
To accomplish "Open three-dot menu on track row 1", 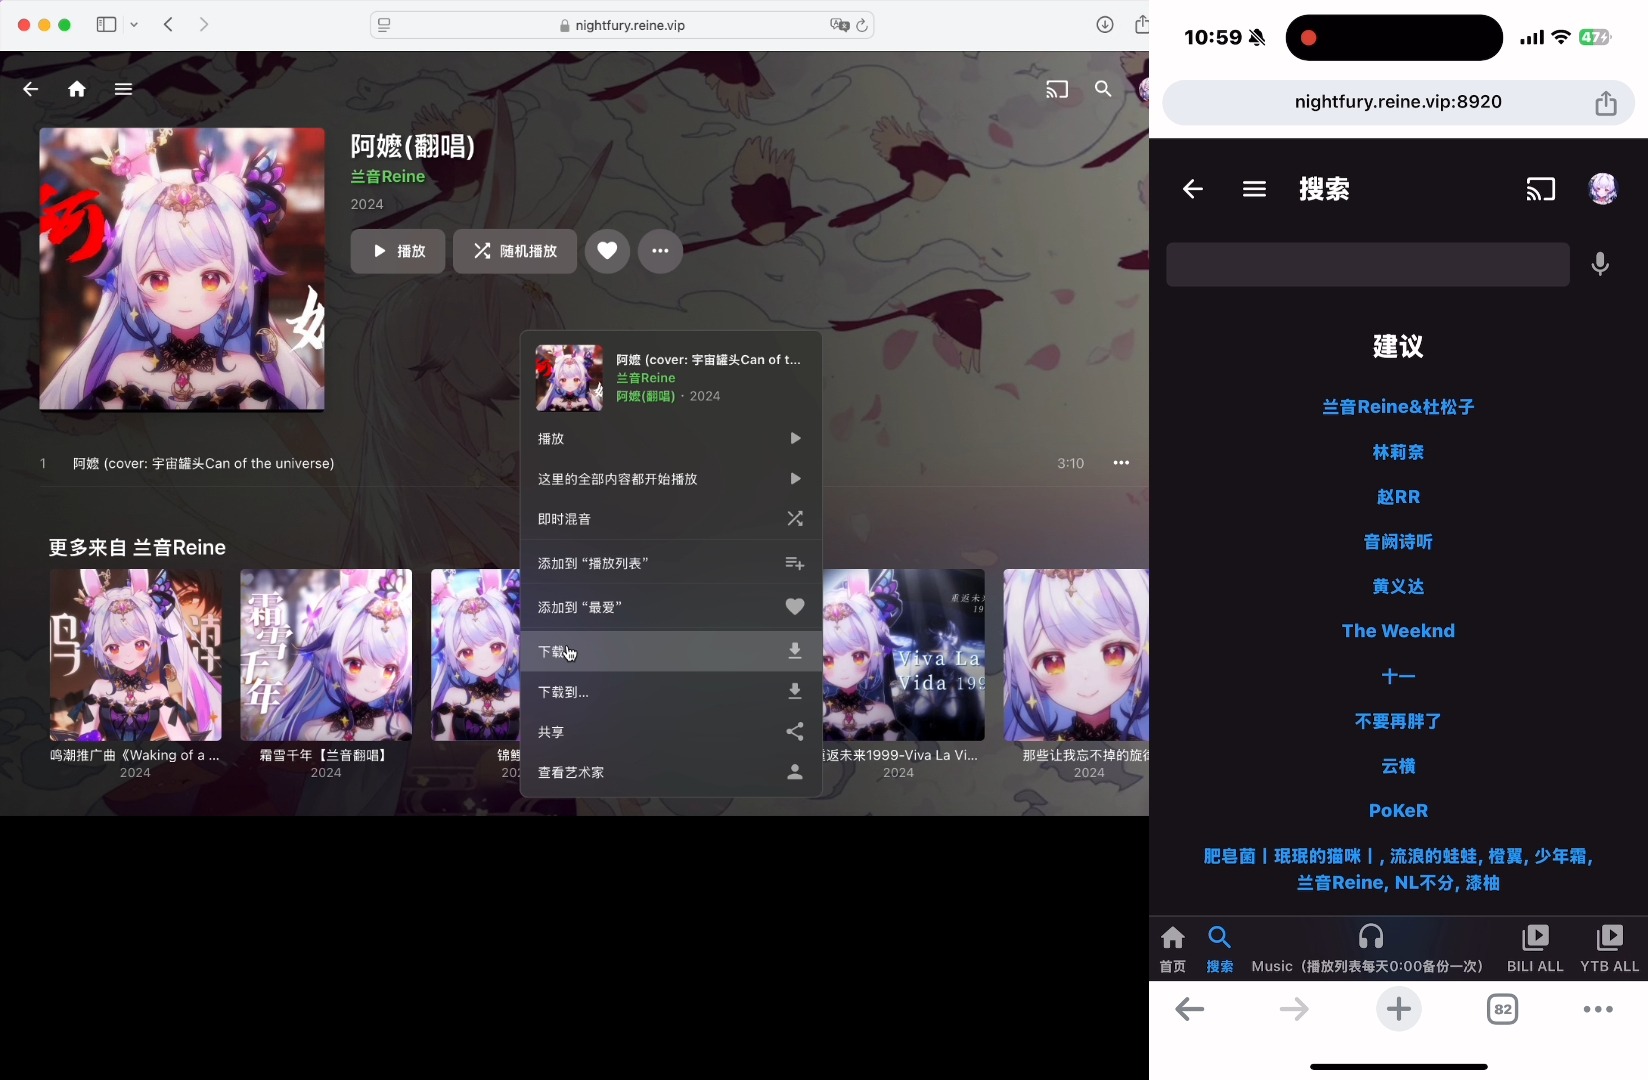I will 1121,463.
